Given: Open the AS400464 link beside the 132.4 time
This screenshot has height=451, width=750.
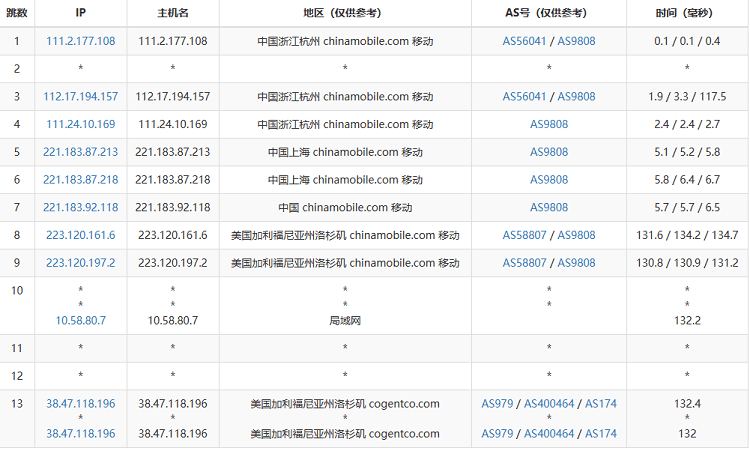Looking at the screenshot, I should coord(549,404).
